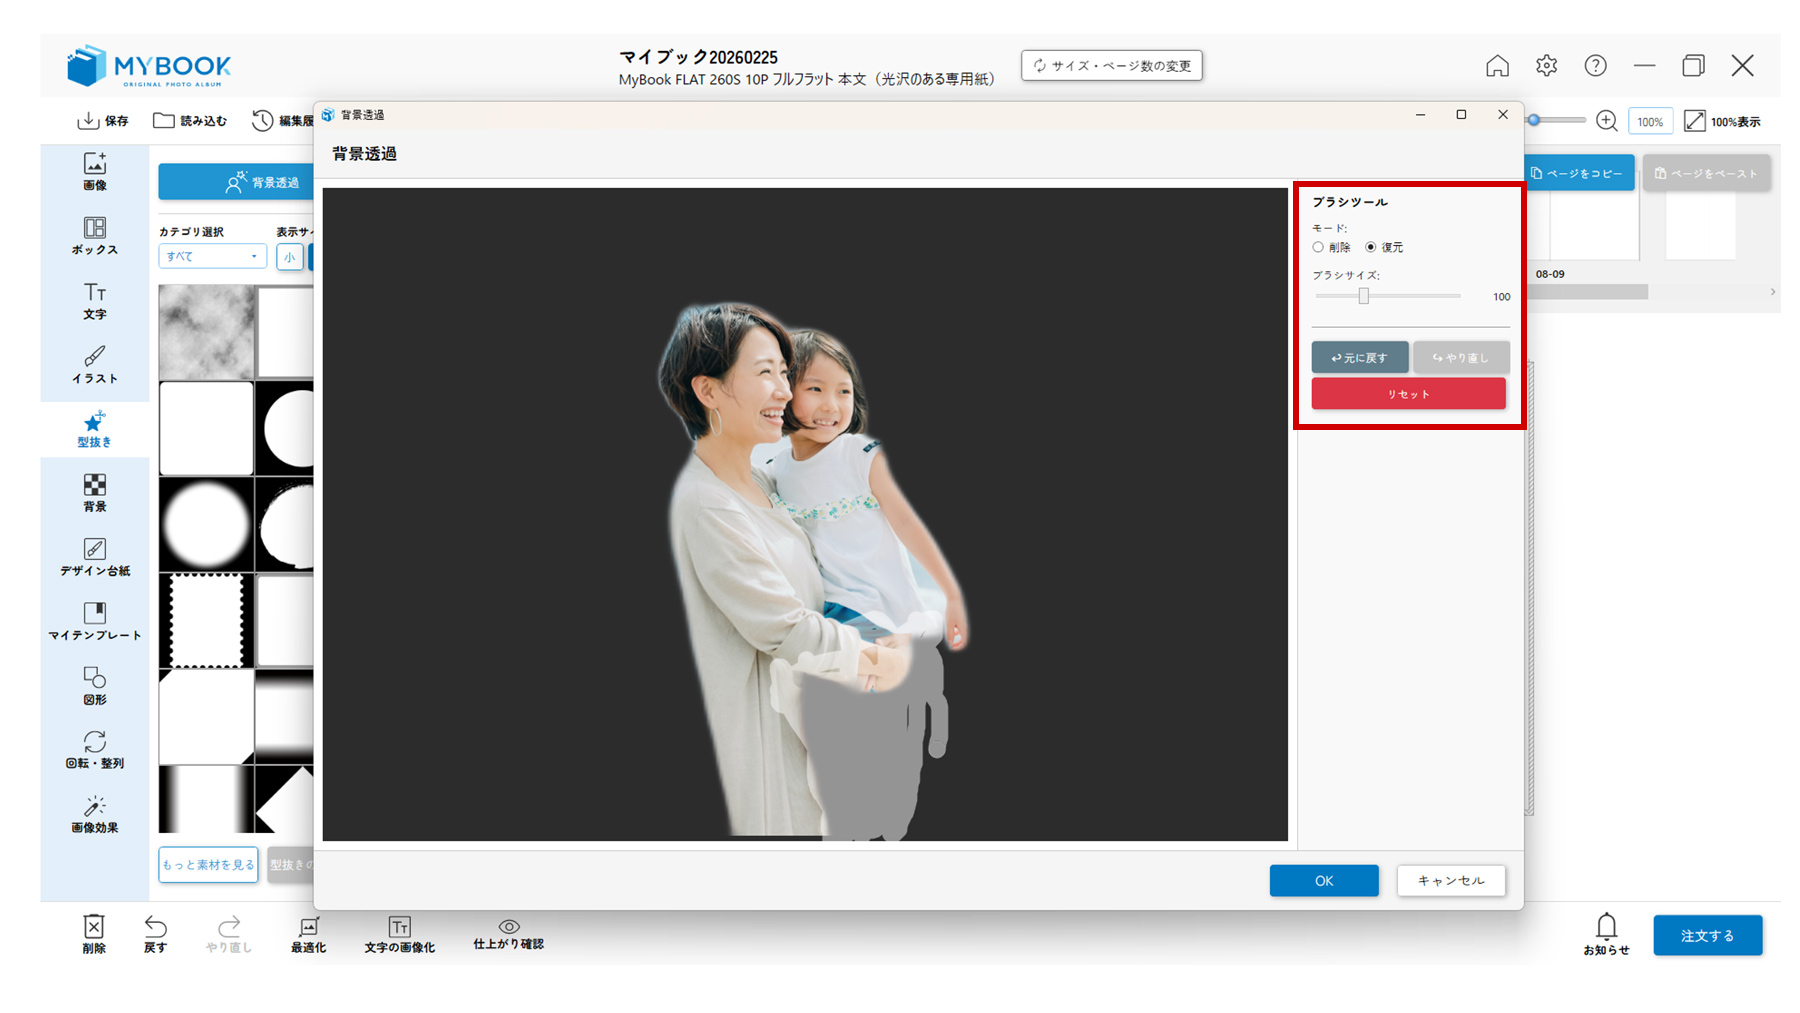Click the 背景透過 blue button
This screenshot has width=1800, height=1013.
(236, 182)
